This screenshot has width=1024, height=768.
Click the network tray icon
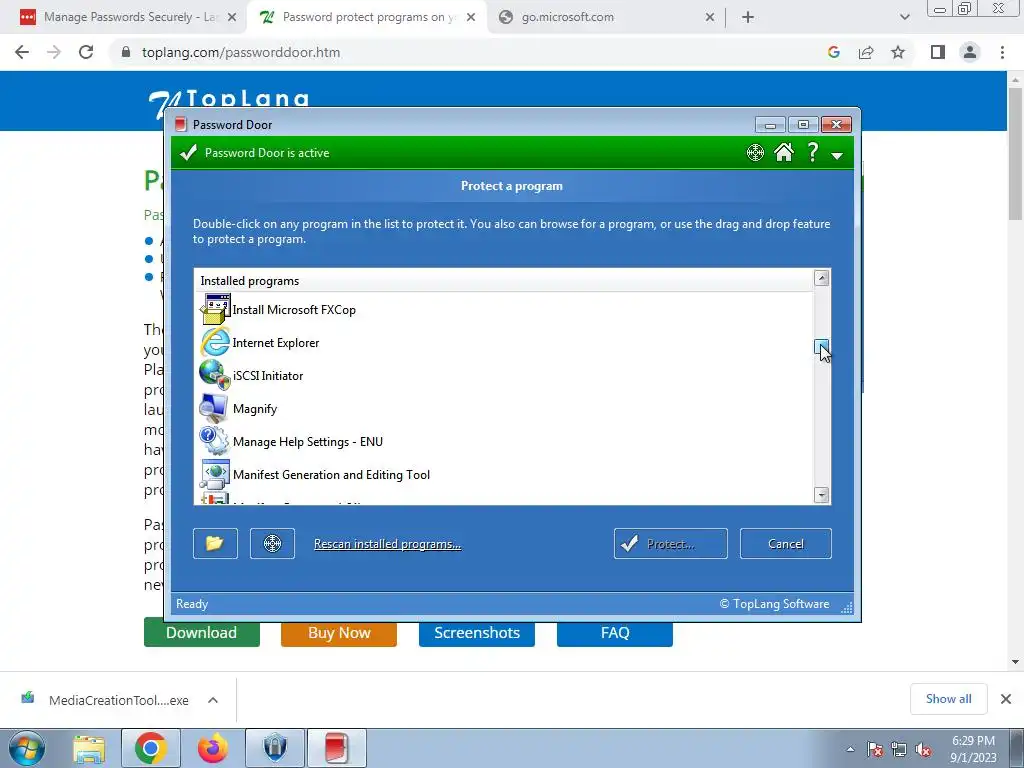(x=899, y=750)
